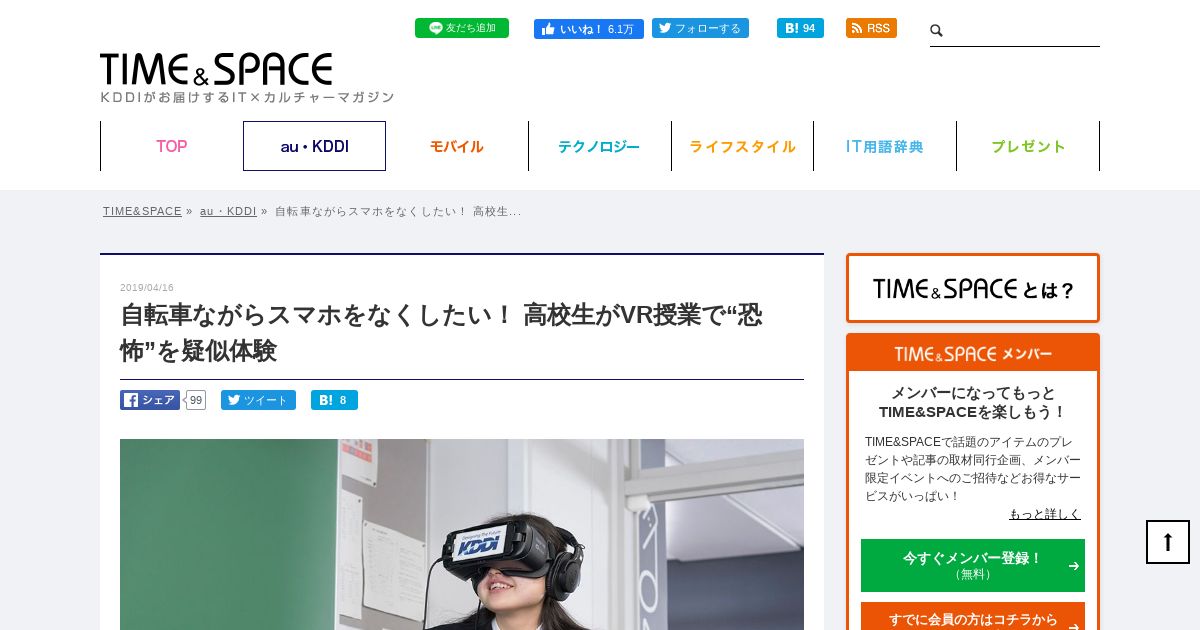Click the article headline about VR授業
The image size is (1200, 630).
pyautogui.click(x=441, y=333)
